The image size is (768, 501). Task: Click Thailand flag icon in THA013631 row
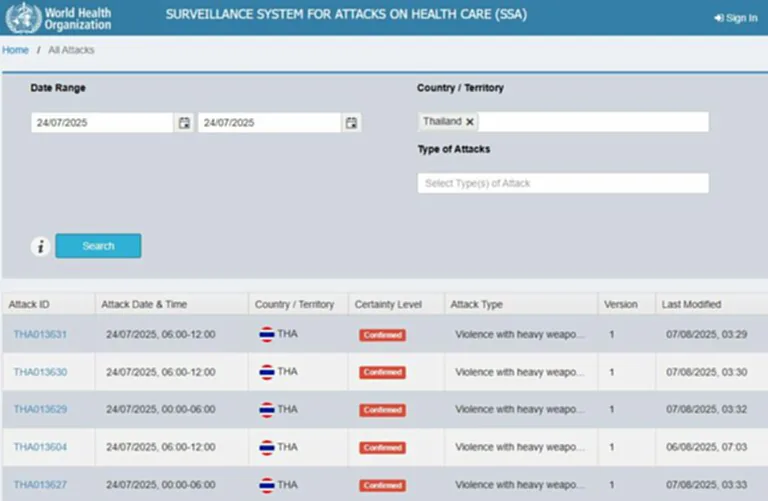pyautogui.click(x=266, y=334)
